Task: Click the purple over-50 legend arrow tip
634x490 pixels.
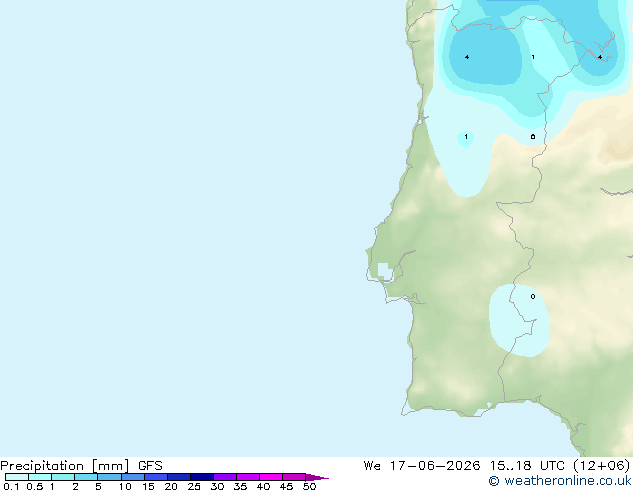Action: 317,477
